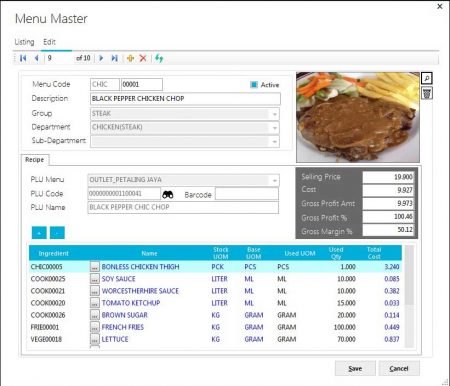Remove menu image trash icon

point(427,93)
